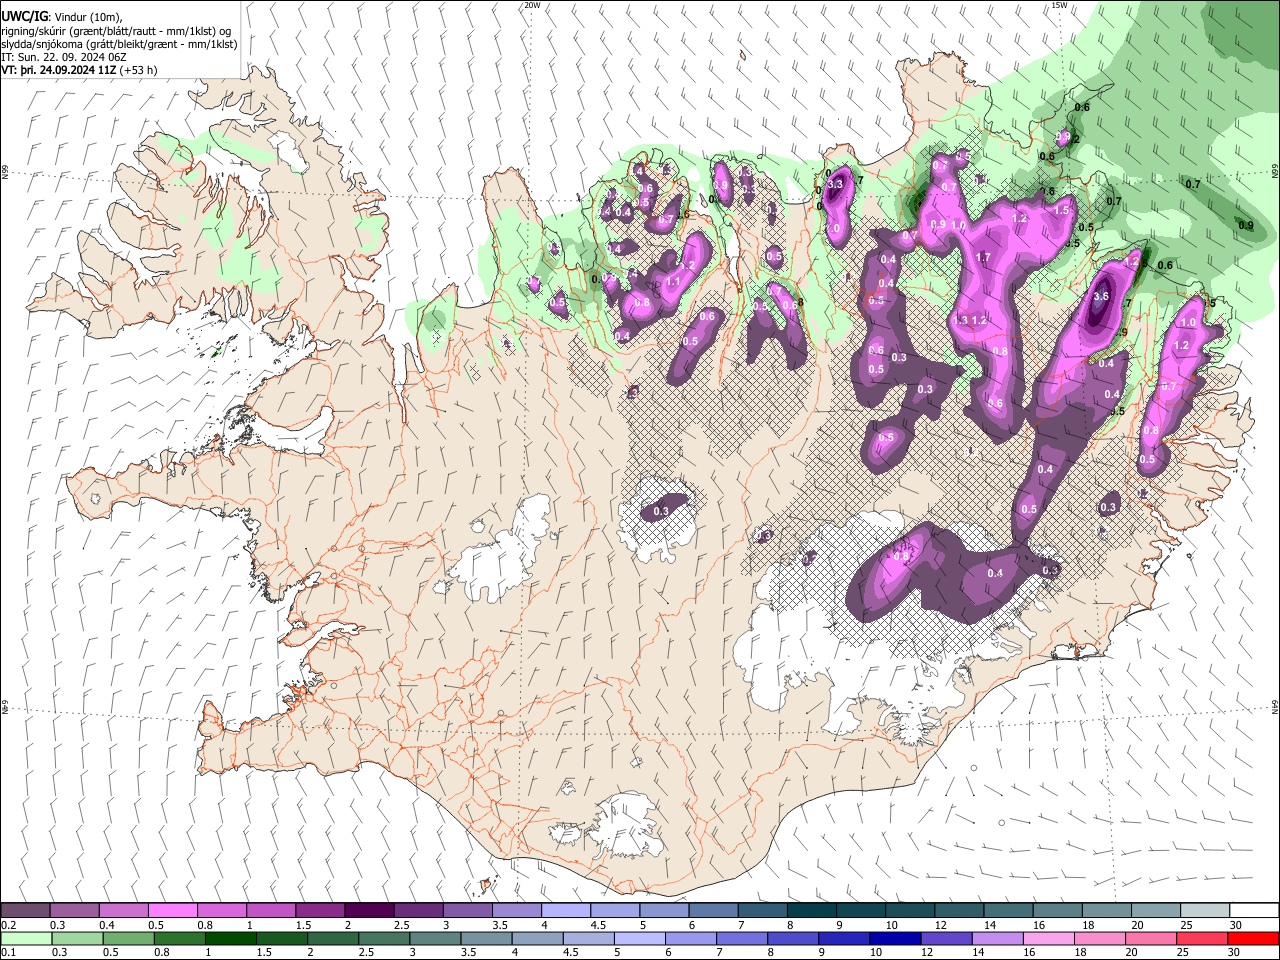The width and height of the screenshot is (1280, 960).
Task: Click the 3.3 precipitation value on map
Action: (837, 185)
